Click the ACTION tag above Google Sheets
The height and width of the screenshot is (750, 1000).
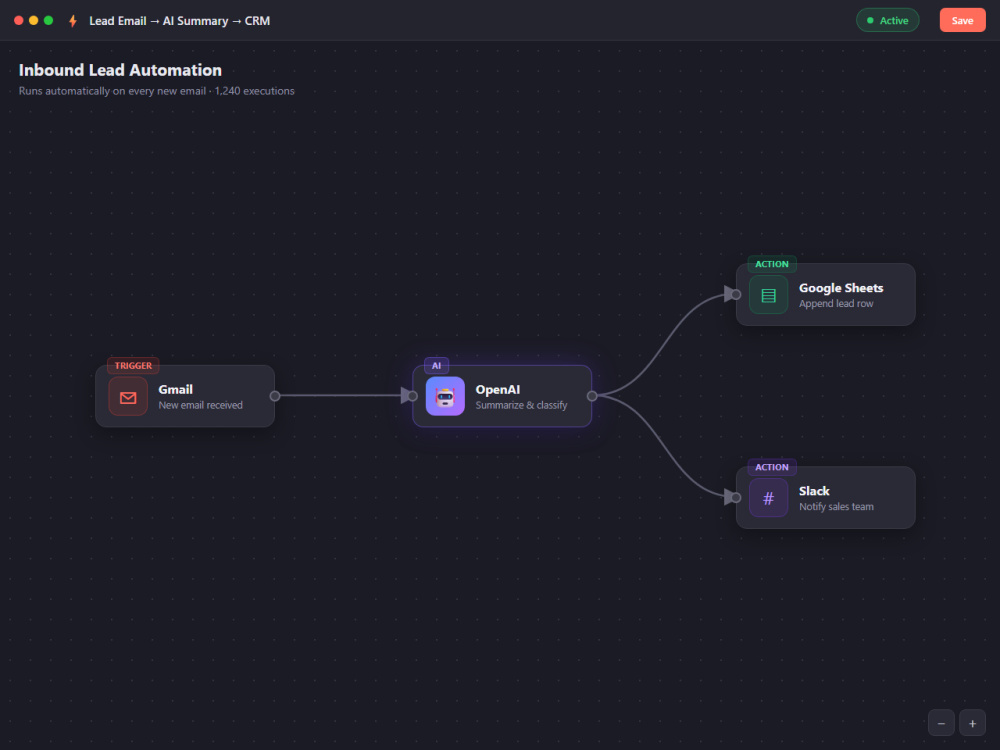coord(772,264)
